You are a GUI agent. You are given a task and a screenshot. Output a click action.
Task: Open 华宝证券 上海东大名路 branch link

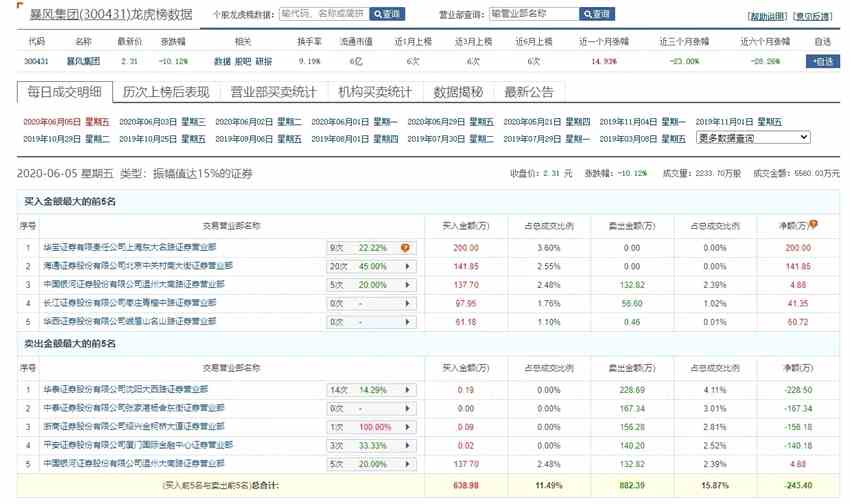(x=130, y=247)
